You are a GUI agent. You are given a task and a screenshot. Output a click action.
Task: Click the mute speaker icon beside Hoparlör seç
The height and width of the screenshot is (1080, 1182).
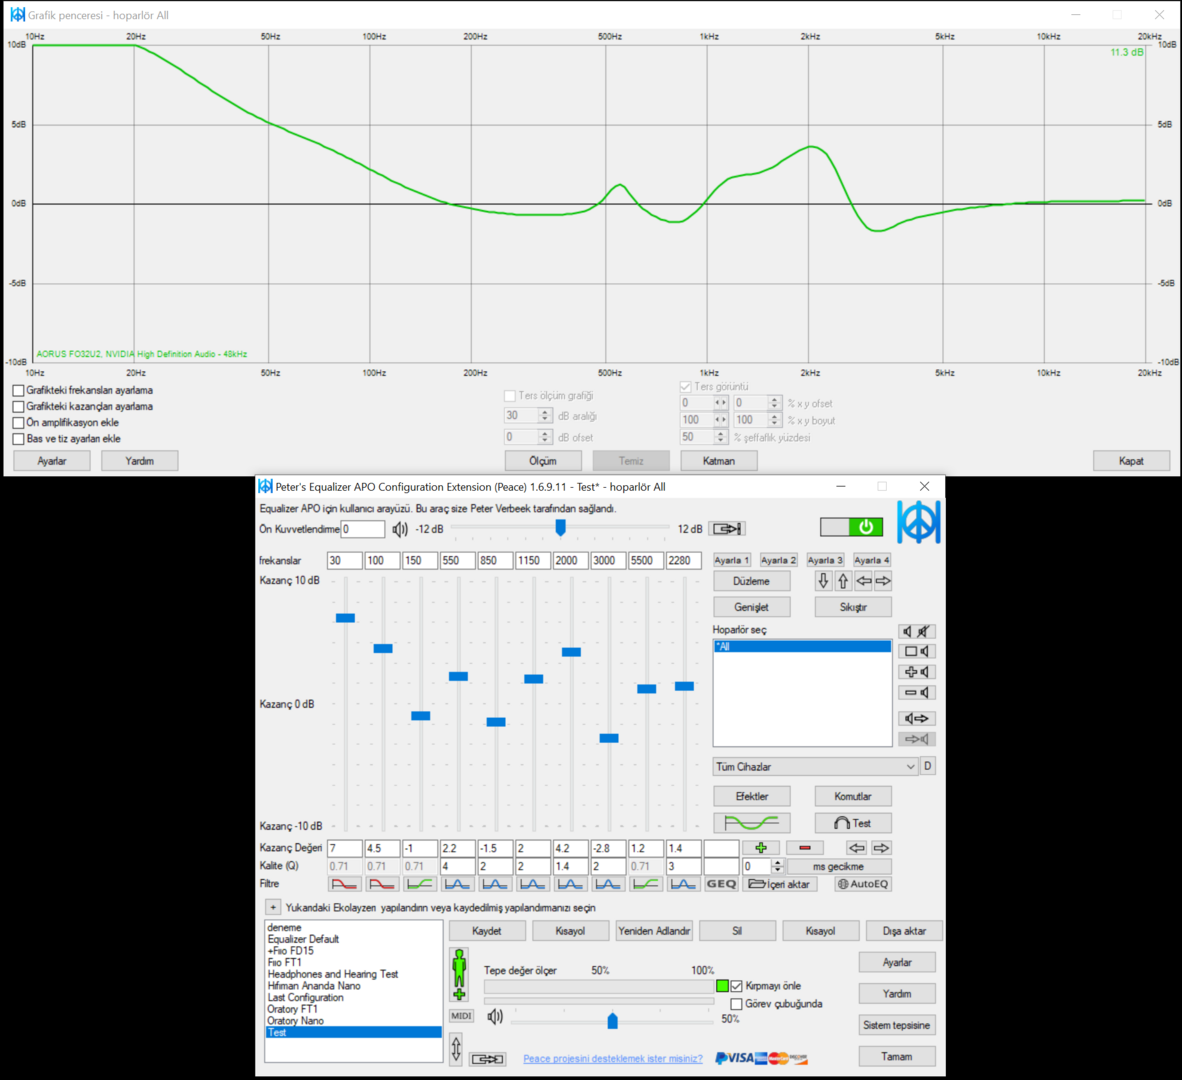coord(916,632)
